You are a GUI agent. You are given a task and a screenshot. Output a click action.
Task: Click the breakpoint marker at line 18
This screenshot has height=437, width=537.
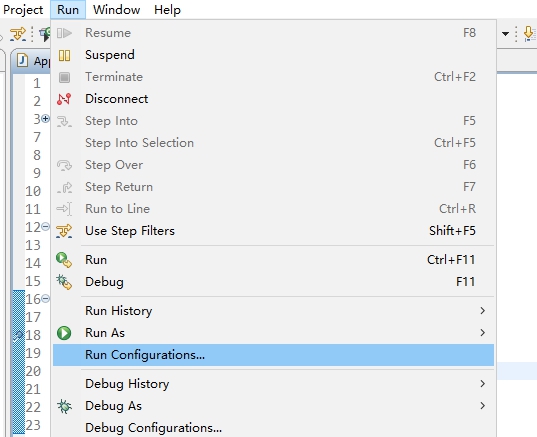18,336
